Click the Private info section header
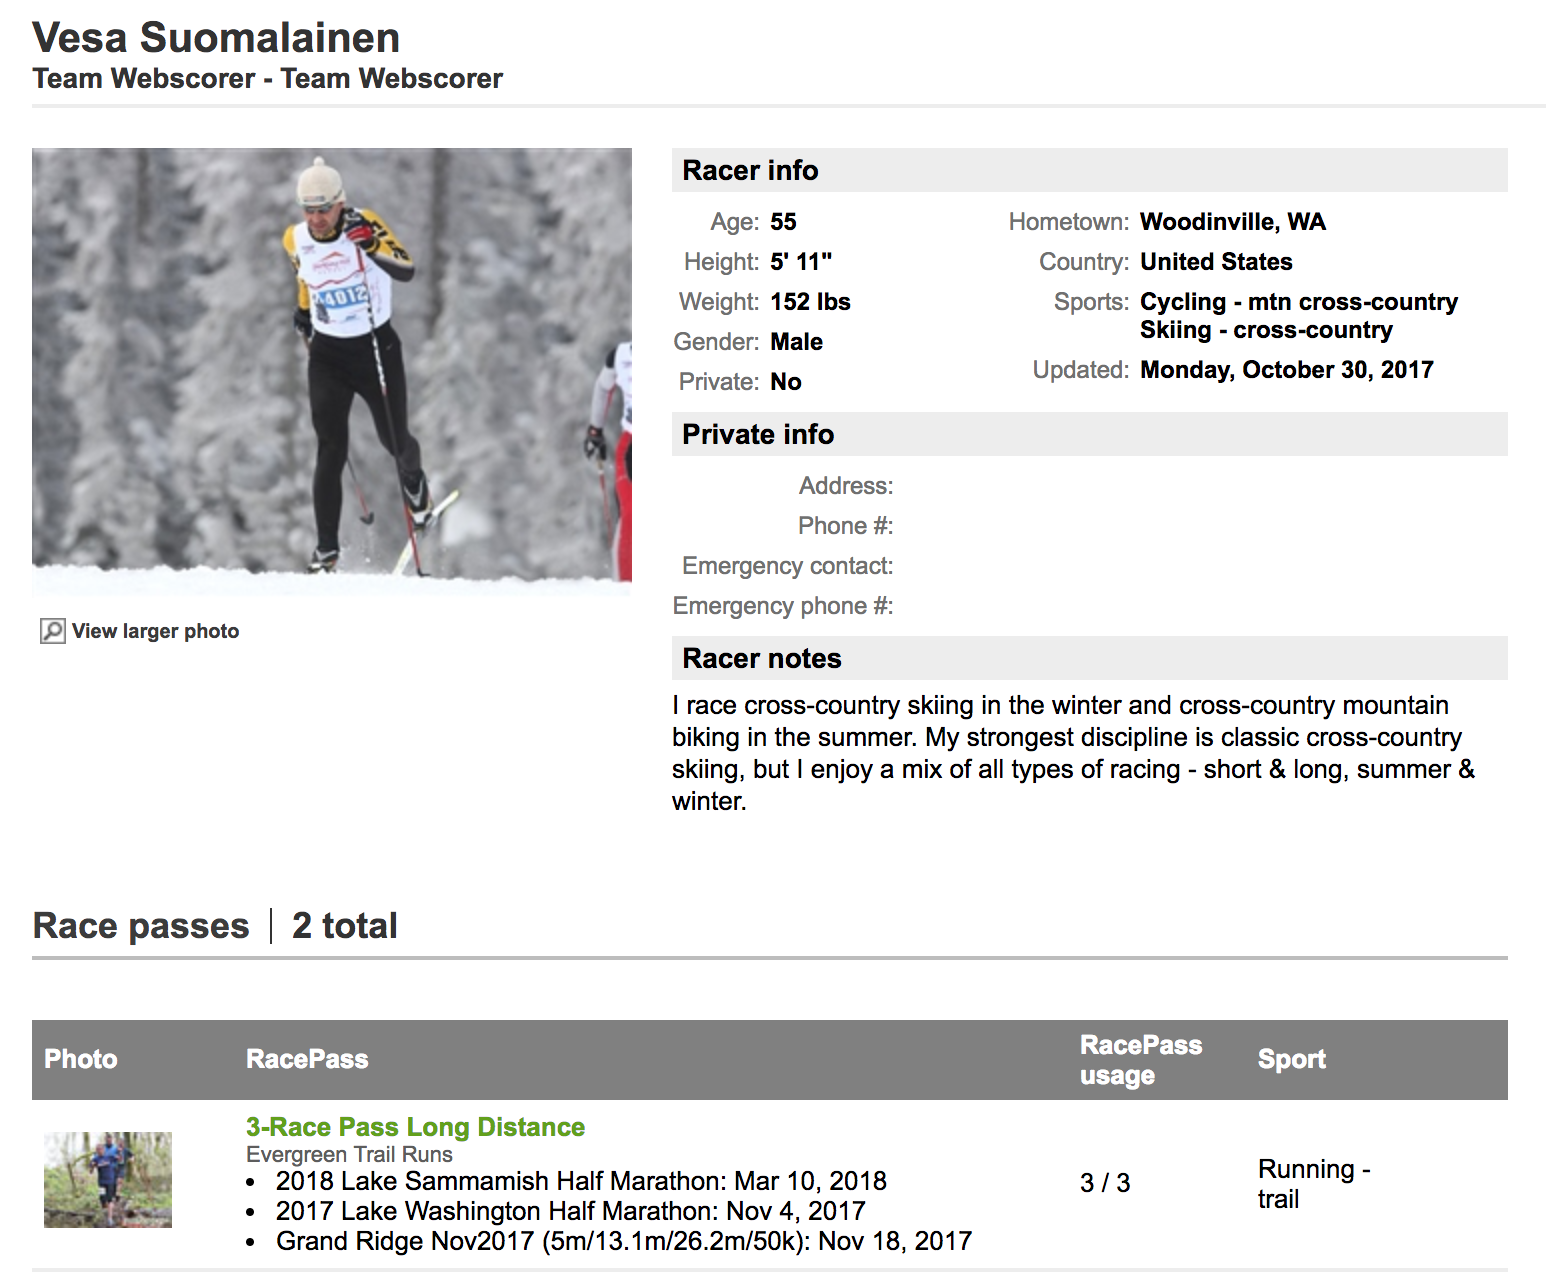This screenshot has width=1546, height=1272. click(757, 434)
